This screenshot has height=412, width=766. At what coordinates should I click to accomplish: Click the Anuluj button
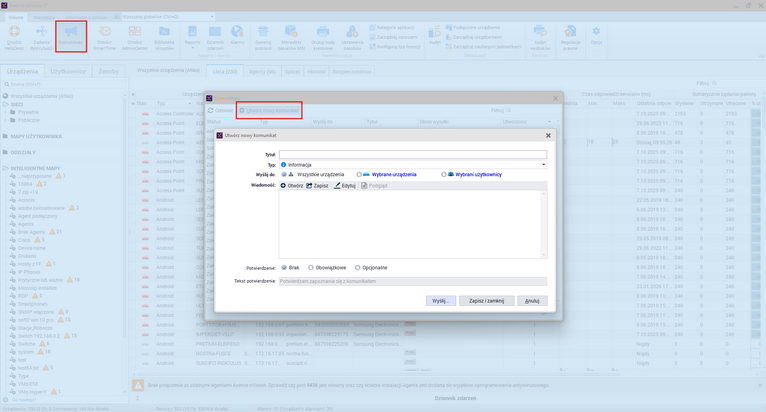click(x=532, y=301)
